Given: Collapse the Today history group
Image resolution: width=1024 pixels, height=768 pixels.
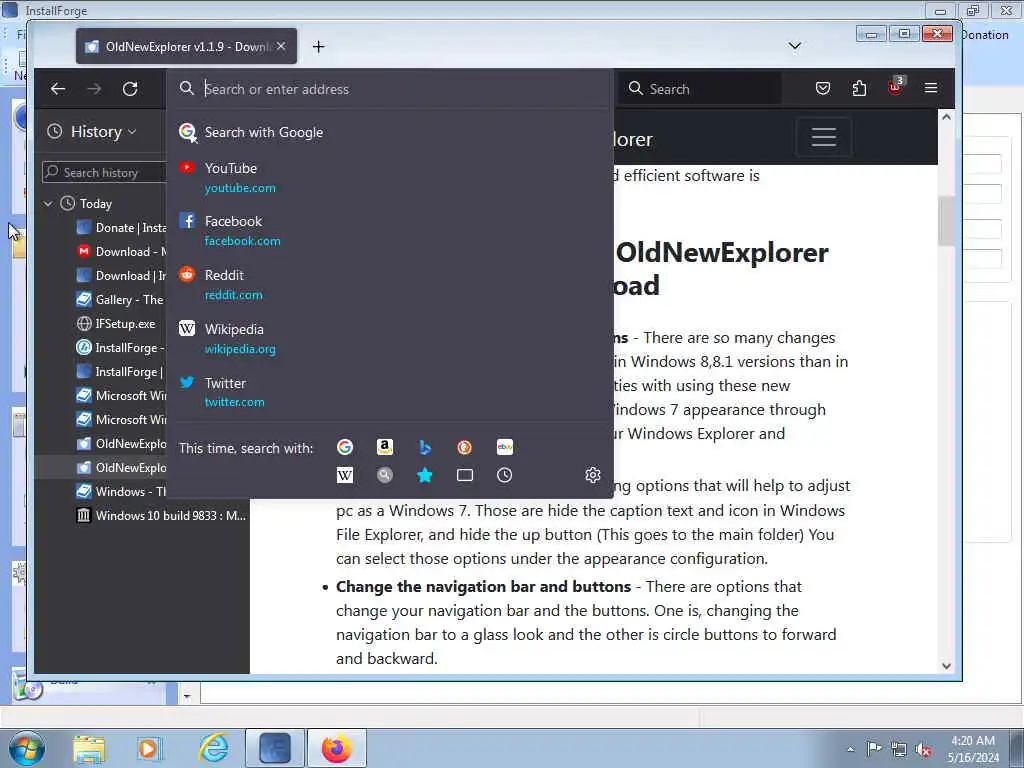Looking at the screenshot, I should click(x=48, y=204).
